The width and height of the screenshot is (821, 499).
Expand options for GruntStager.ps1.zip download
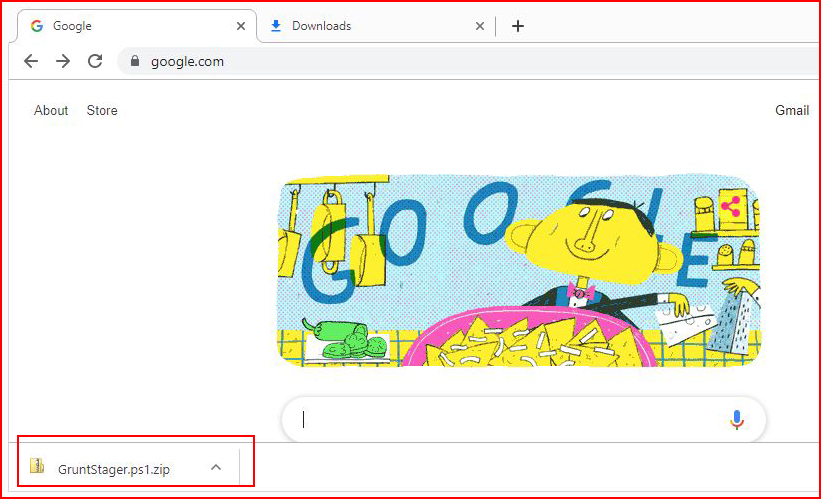pyautogui.click(x=216, y=467)
